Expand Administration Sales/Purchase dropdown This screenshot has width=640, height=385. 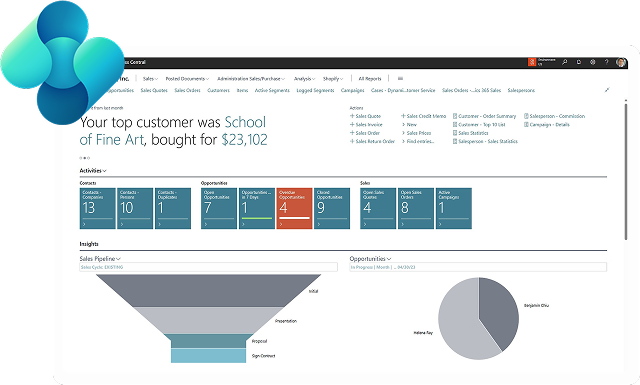tap(251, 78)
